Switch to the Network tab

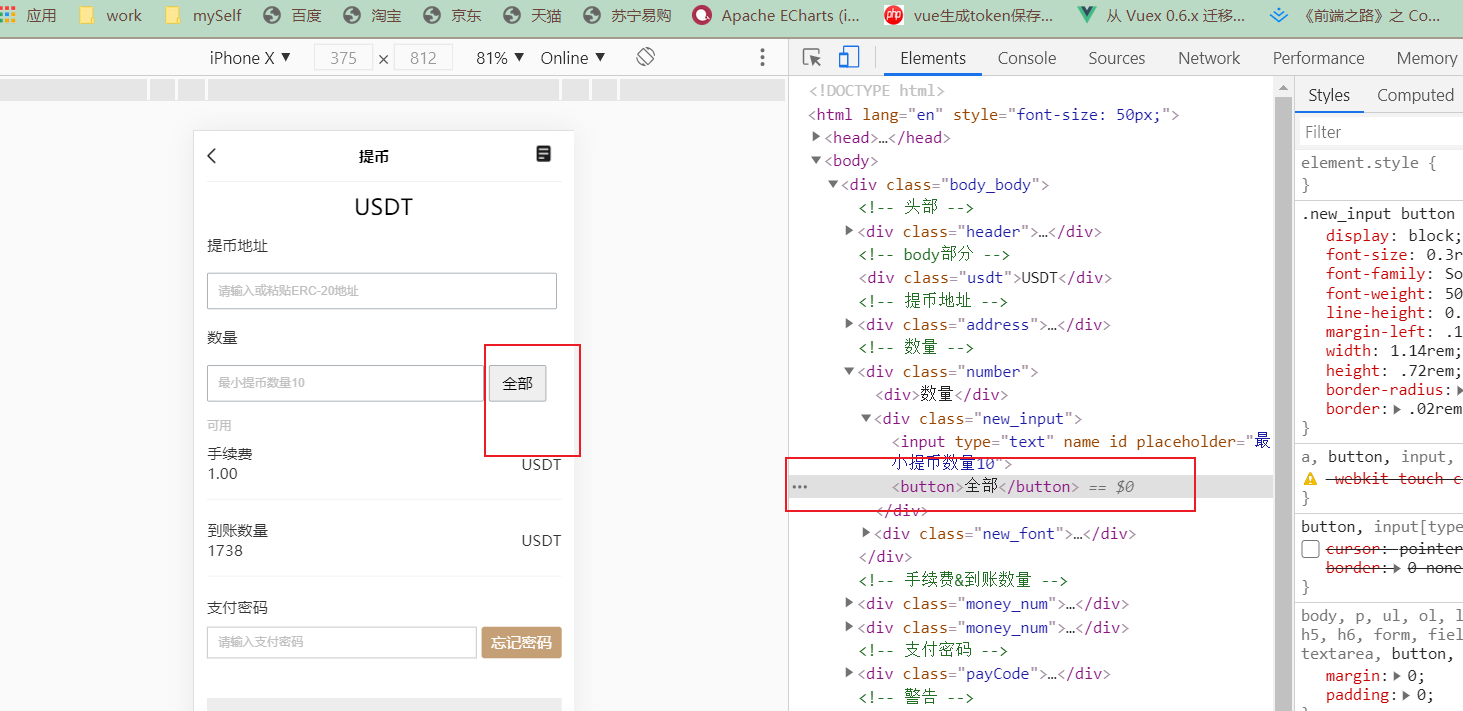1209,58
